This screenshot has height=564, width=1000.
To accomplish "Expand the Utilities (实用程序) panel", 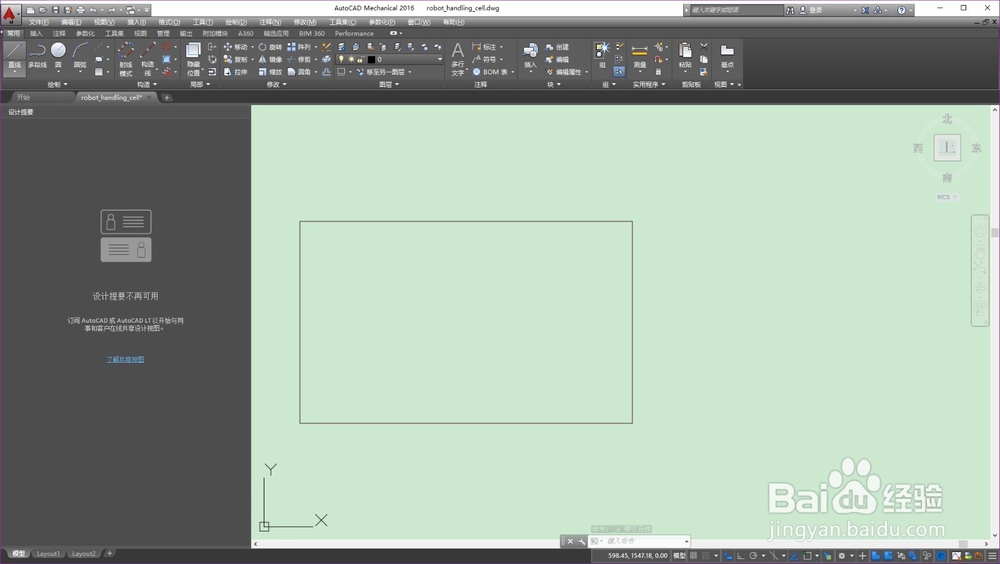I will [649, 84].
